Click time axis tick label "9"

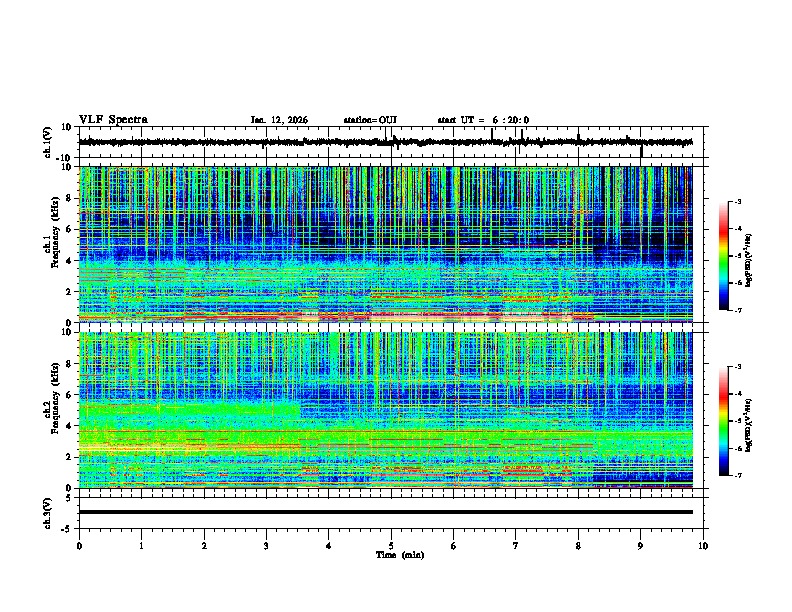[x=640, y=546]
